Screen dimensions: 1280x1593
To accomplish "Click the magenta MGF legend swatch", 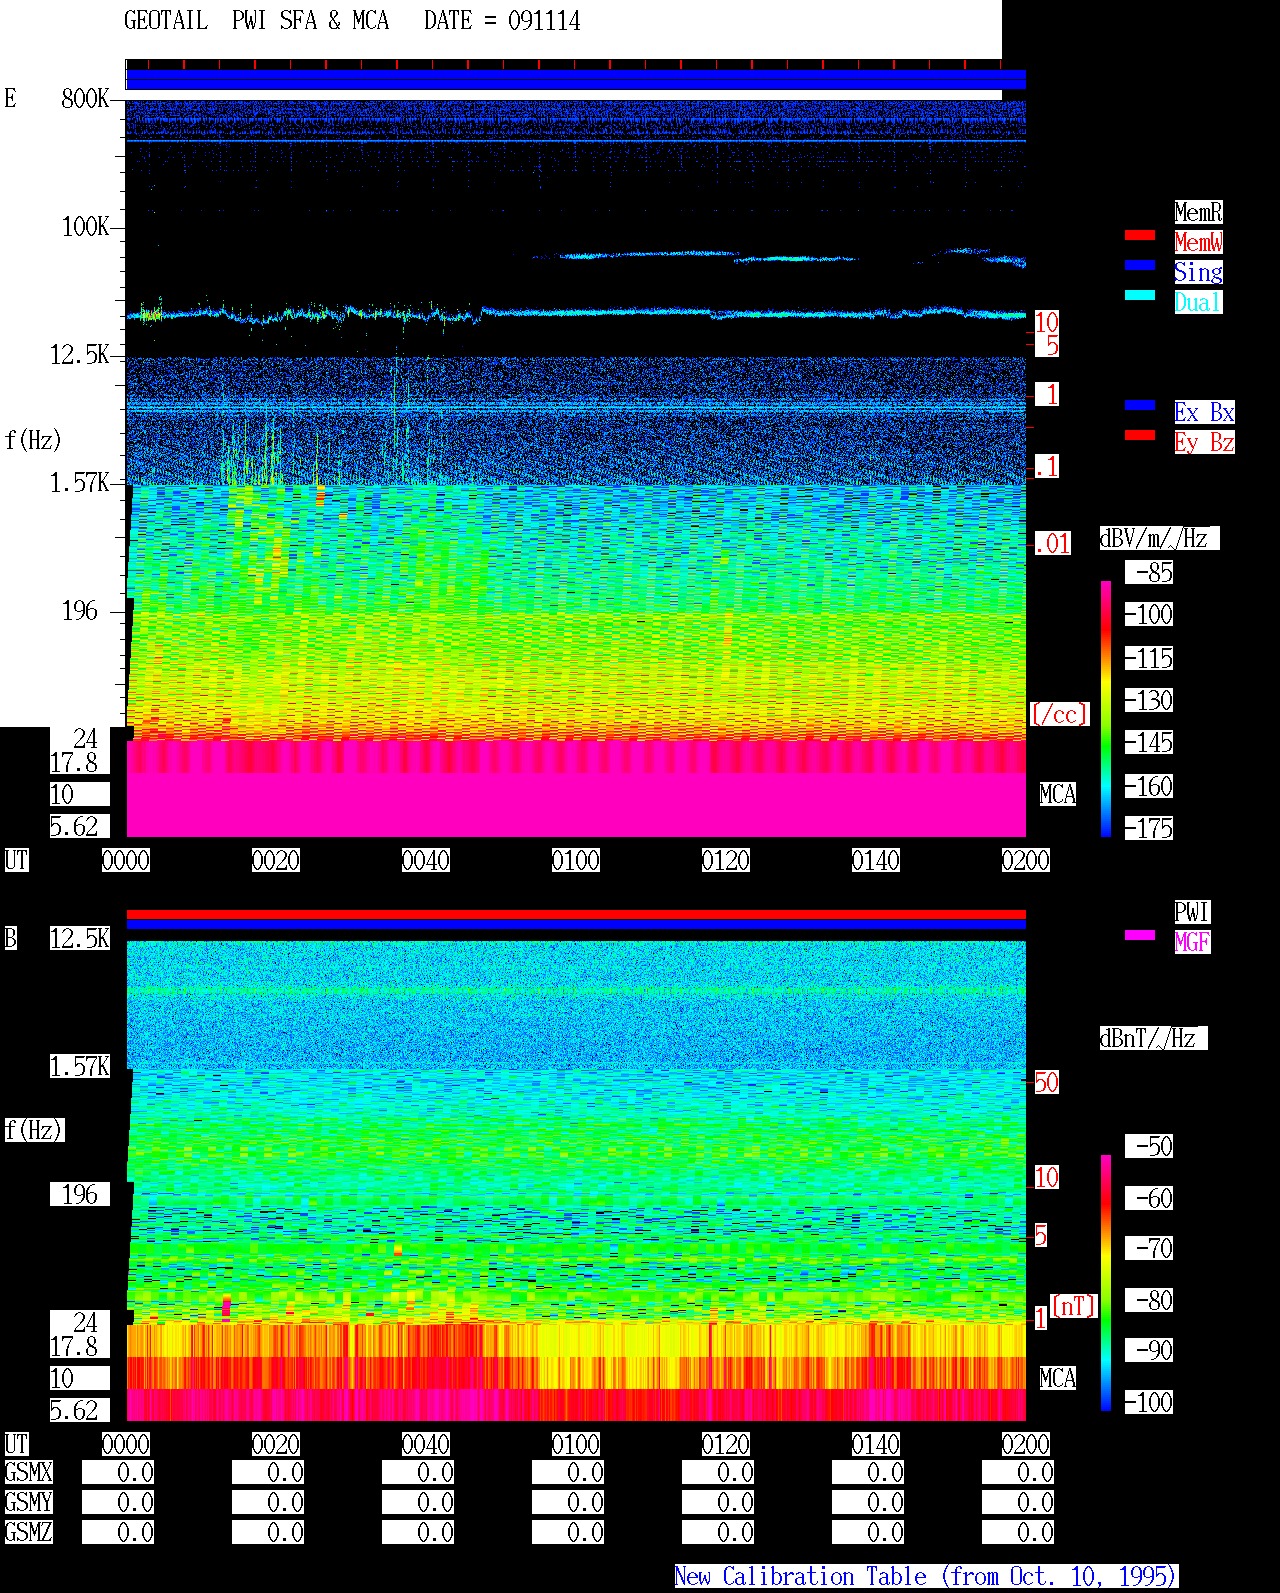I will pos(1140,935).
